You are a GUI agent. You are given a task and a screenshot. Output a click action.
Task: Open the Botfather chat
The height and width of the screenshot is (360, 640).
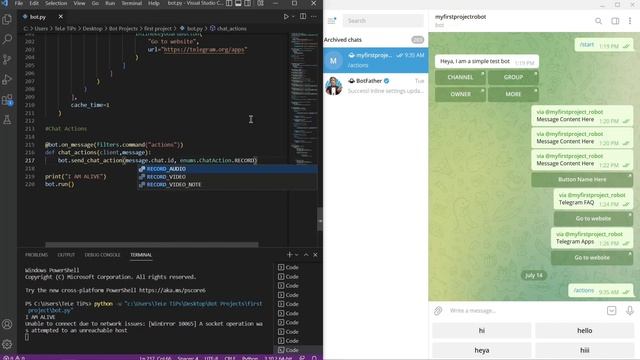[x=376, y=86]
